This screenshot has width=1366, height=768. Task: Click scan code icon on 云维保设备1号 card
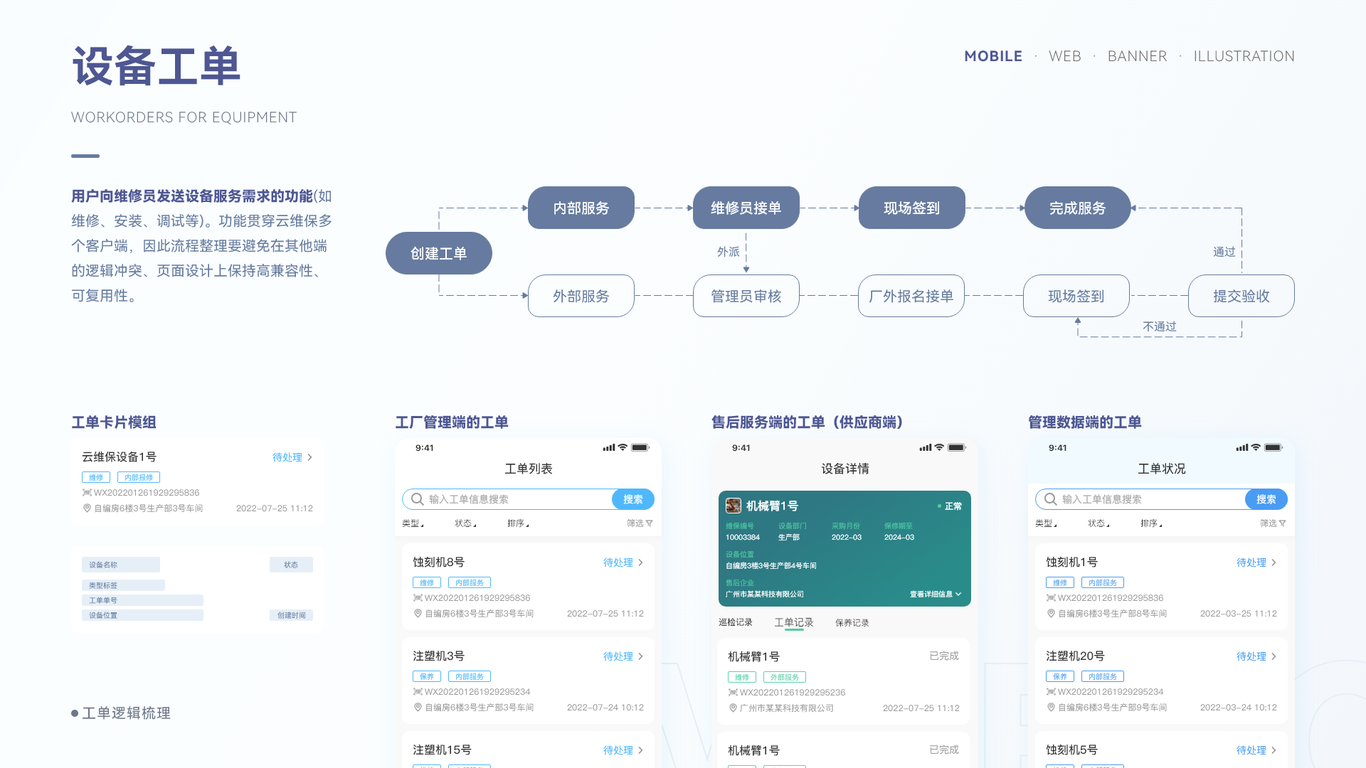click(x=87, y=493)
